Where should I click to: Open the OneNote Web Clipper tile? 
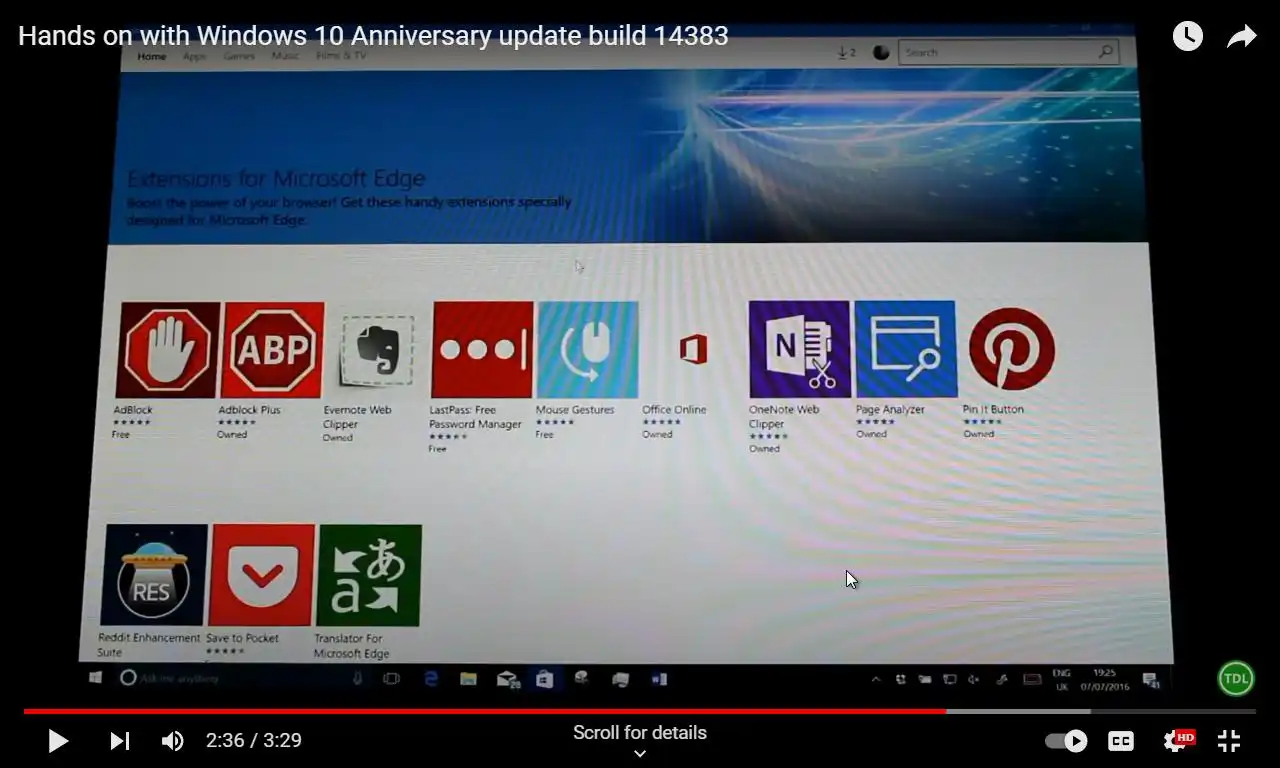[x=799, y=349]
